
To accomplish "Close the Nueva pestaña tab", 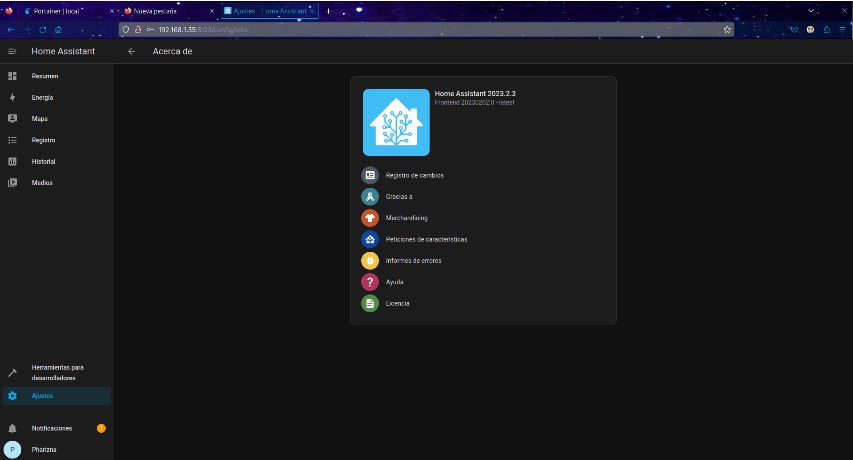I will click(x=212, y=11).
